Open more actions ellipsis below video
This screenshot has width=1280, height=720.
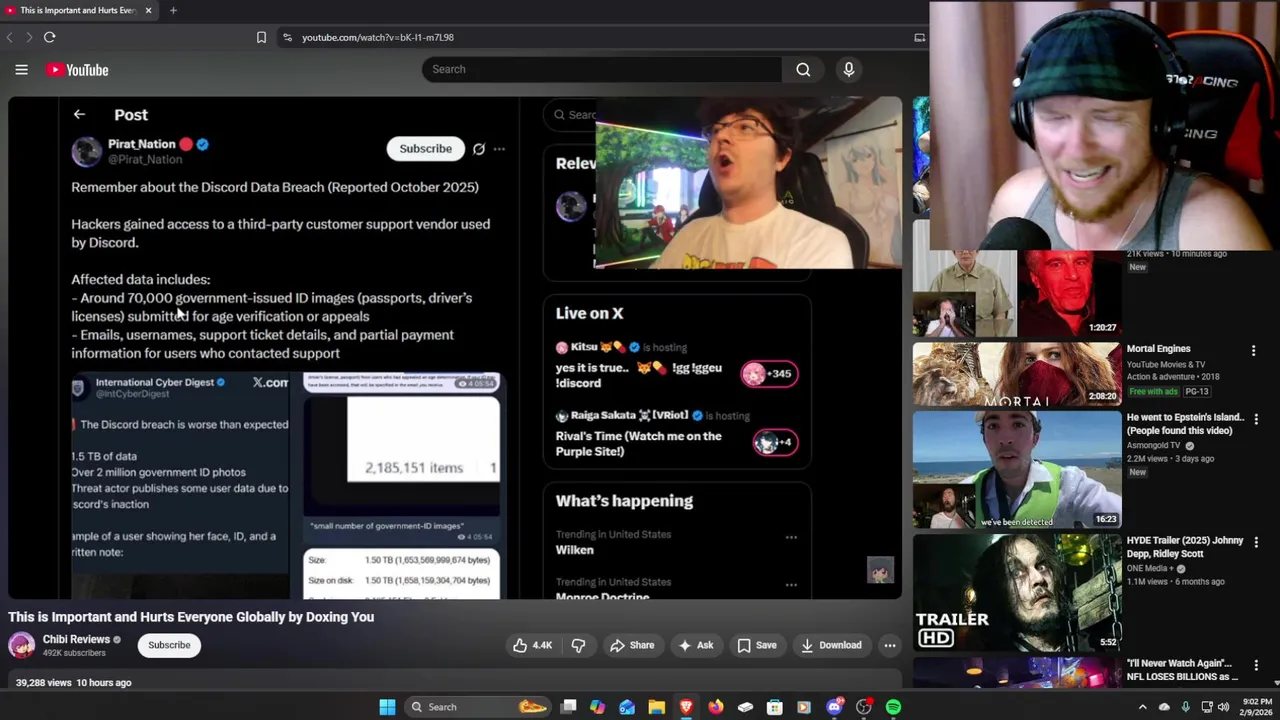coord(890,645)
